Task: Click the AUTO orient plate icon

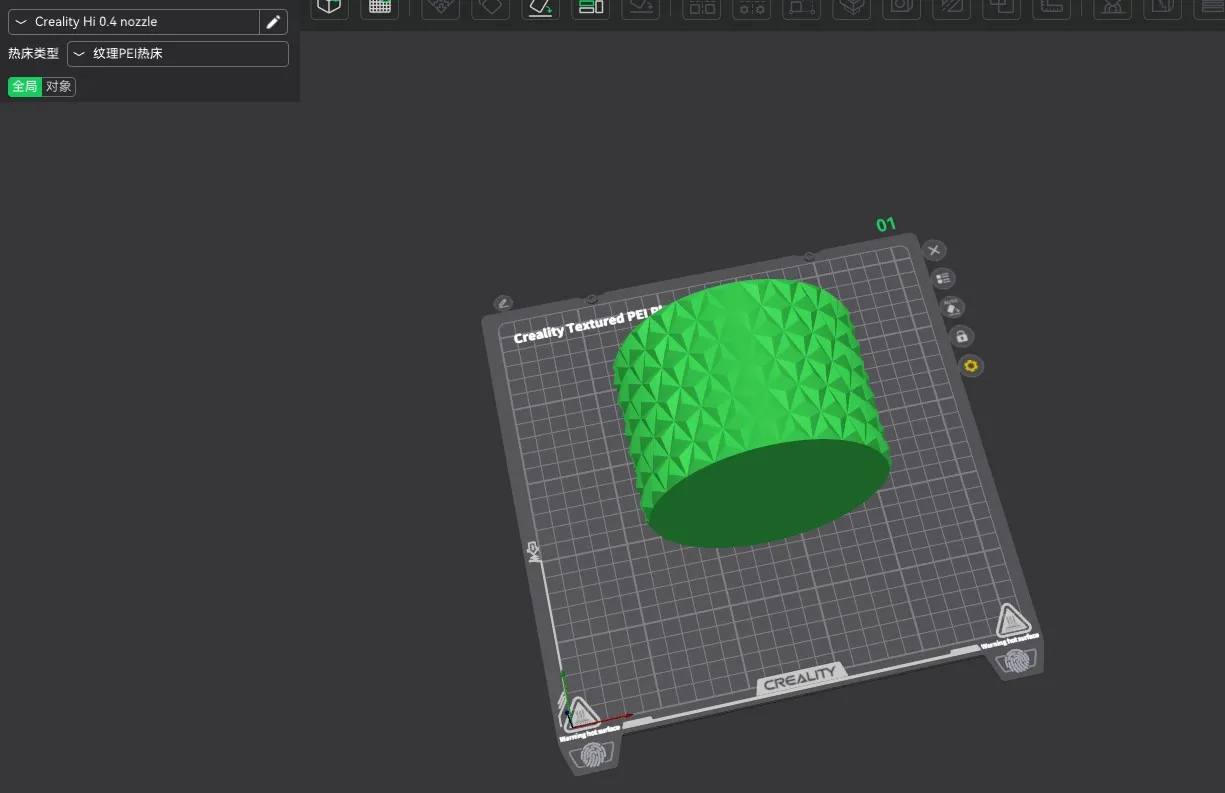Action: coord(952,307)
